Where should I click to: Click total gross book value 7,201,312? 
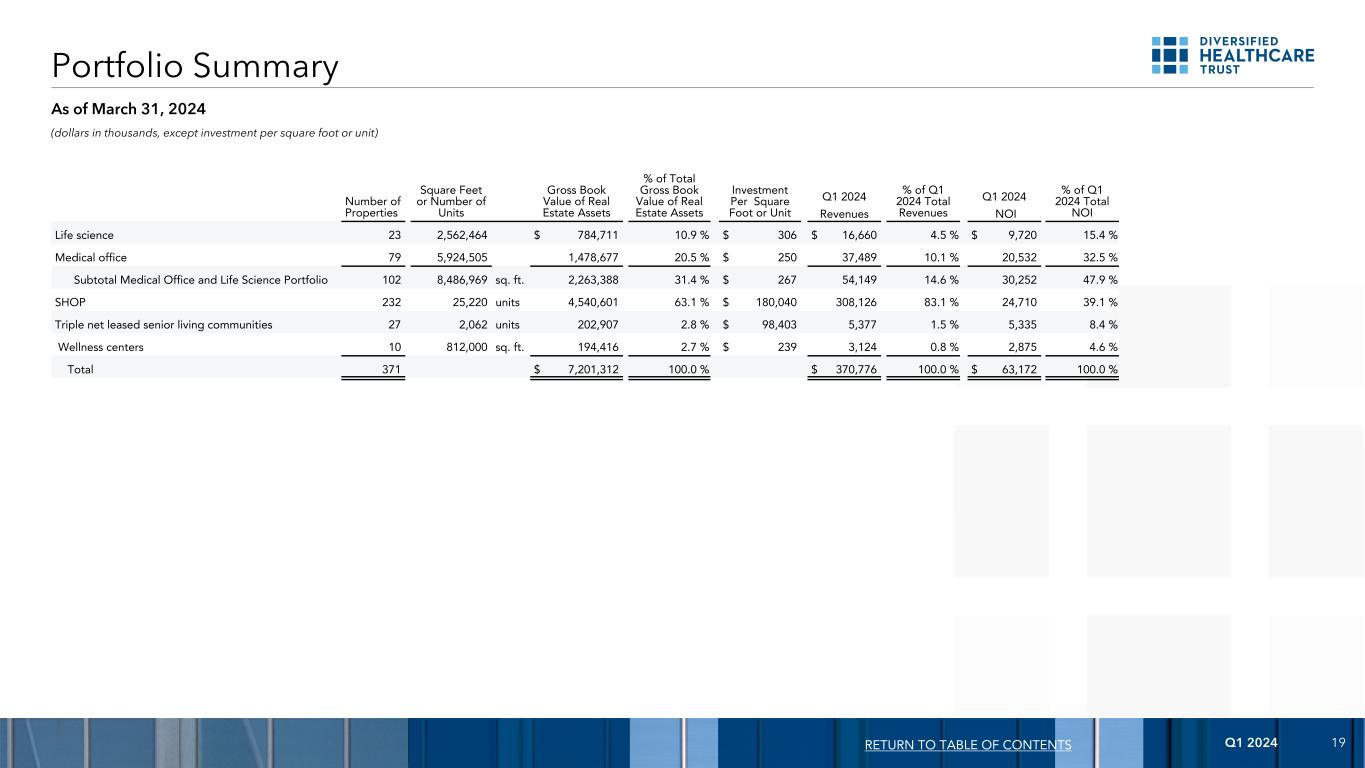tap(586, 370)
